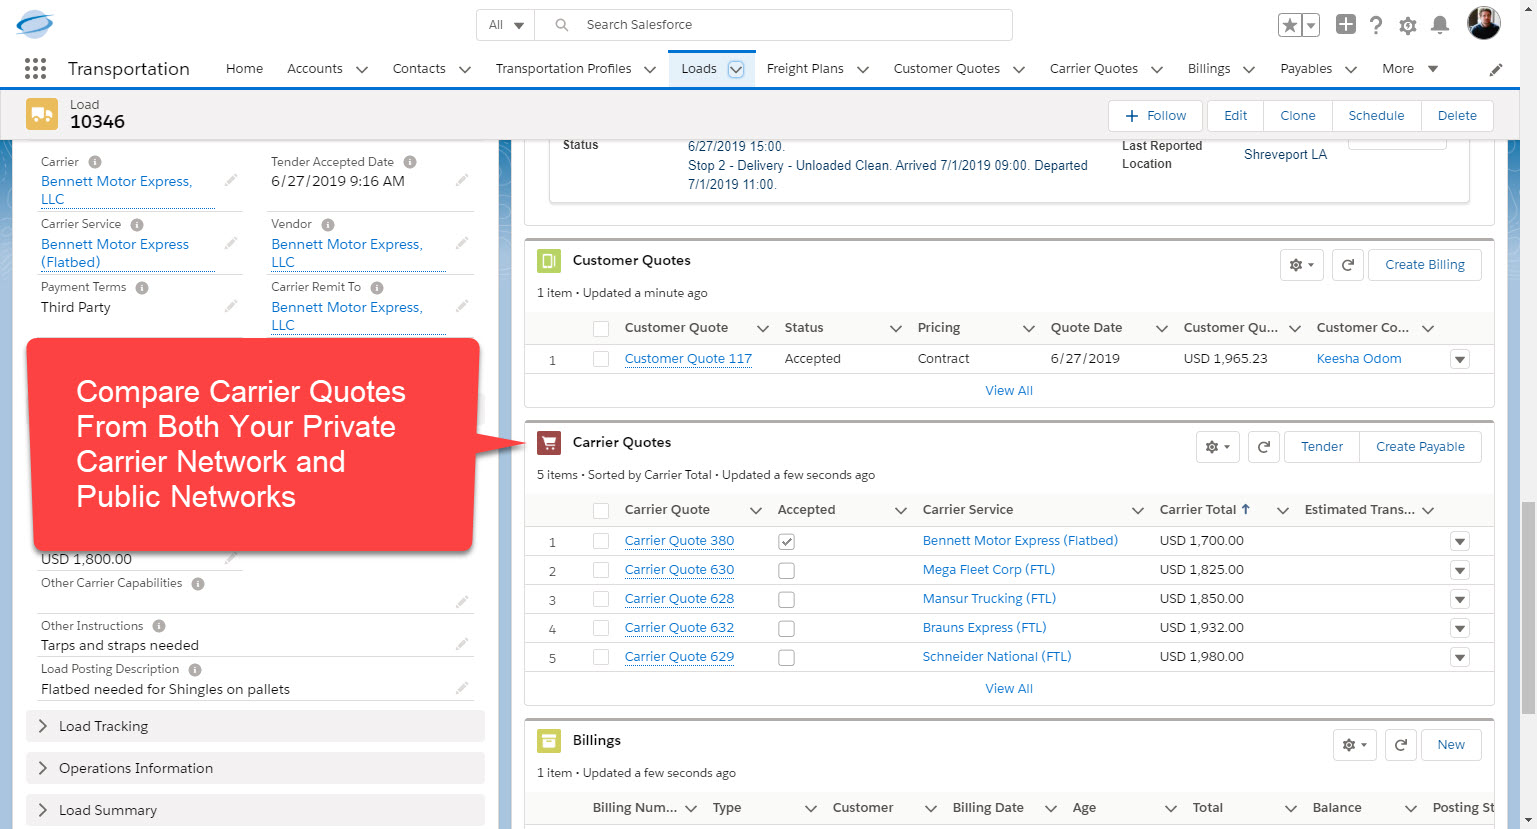The height and width of the screenshot is (829, 1537).
Task: Open the Loads tab dropdown arrow
Action: click(x=736, y=68)
